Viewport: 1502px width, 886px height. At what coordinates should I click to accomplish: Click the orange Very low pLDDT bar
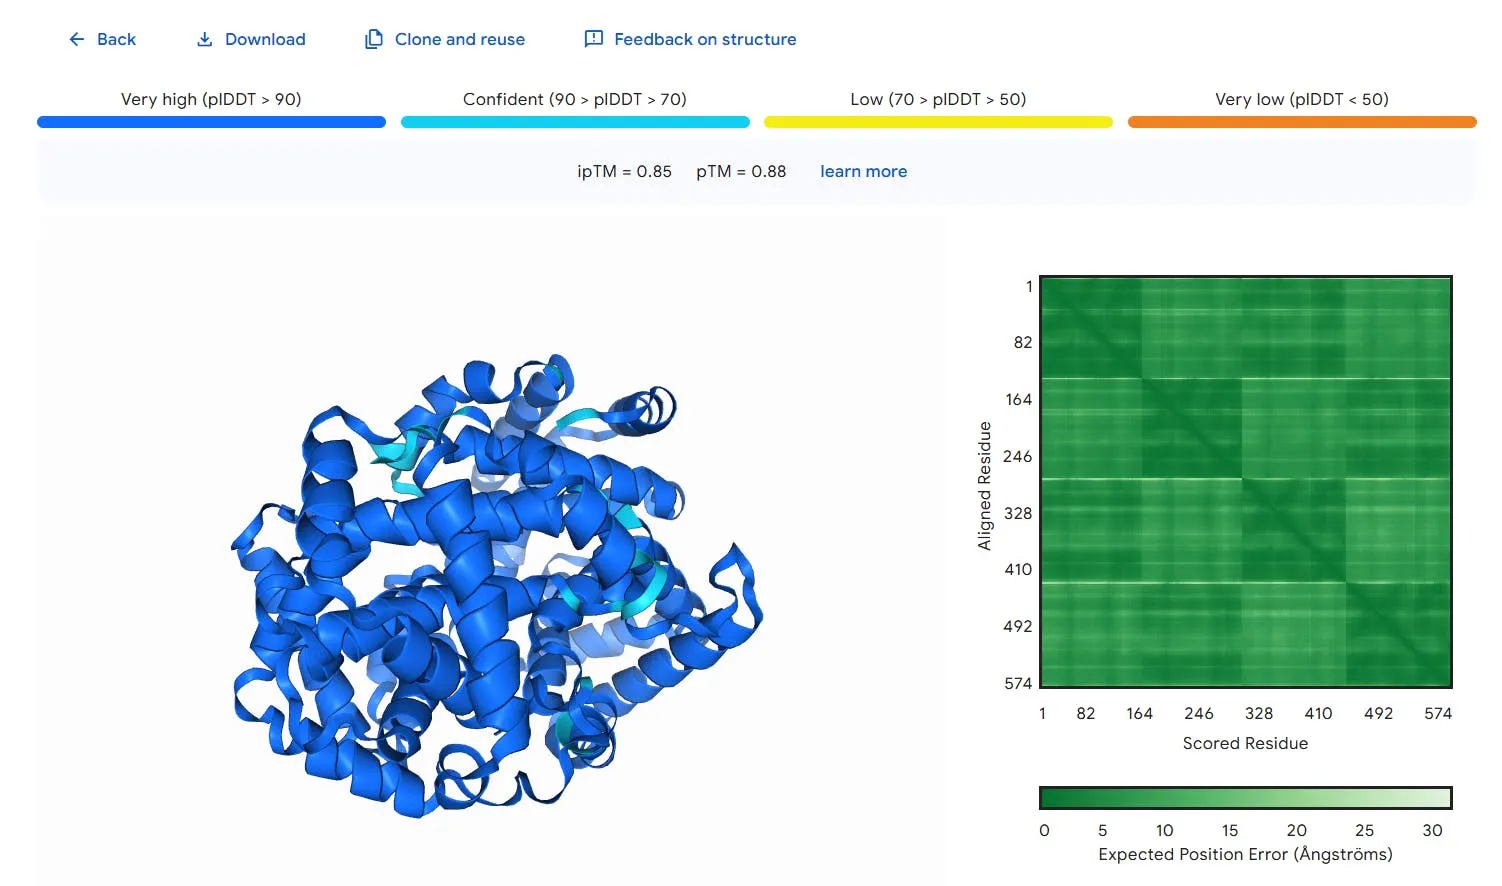pos(1302,122)
